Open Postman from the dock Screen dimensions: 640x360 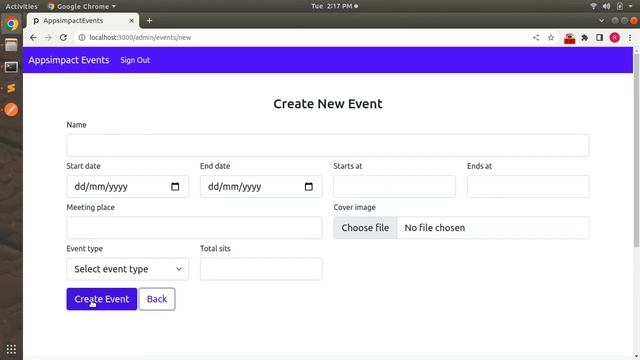tap(11, 109)
